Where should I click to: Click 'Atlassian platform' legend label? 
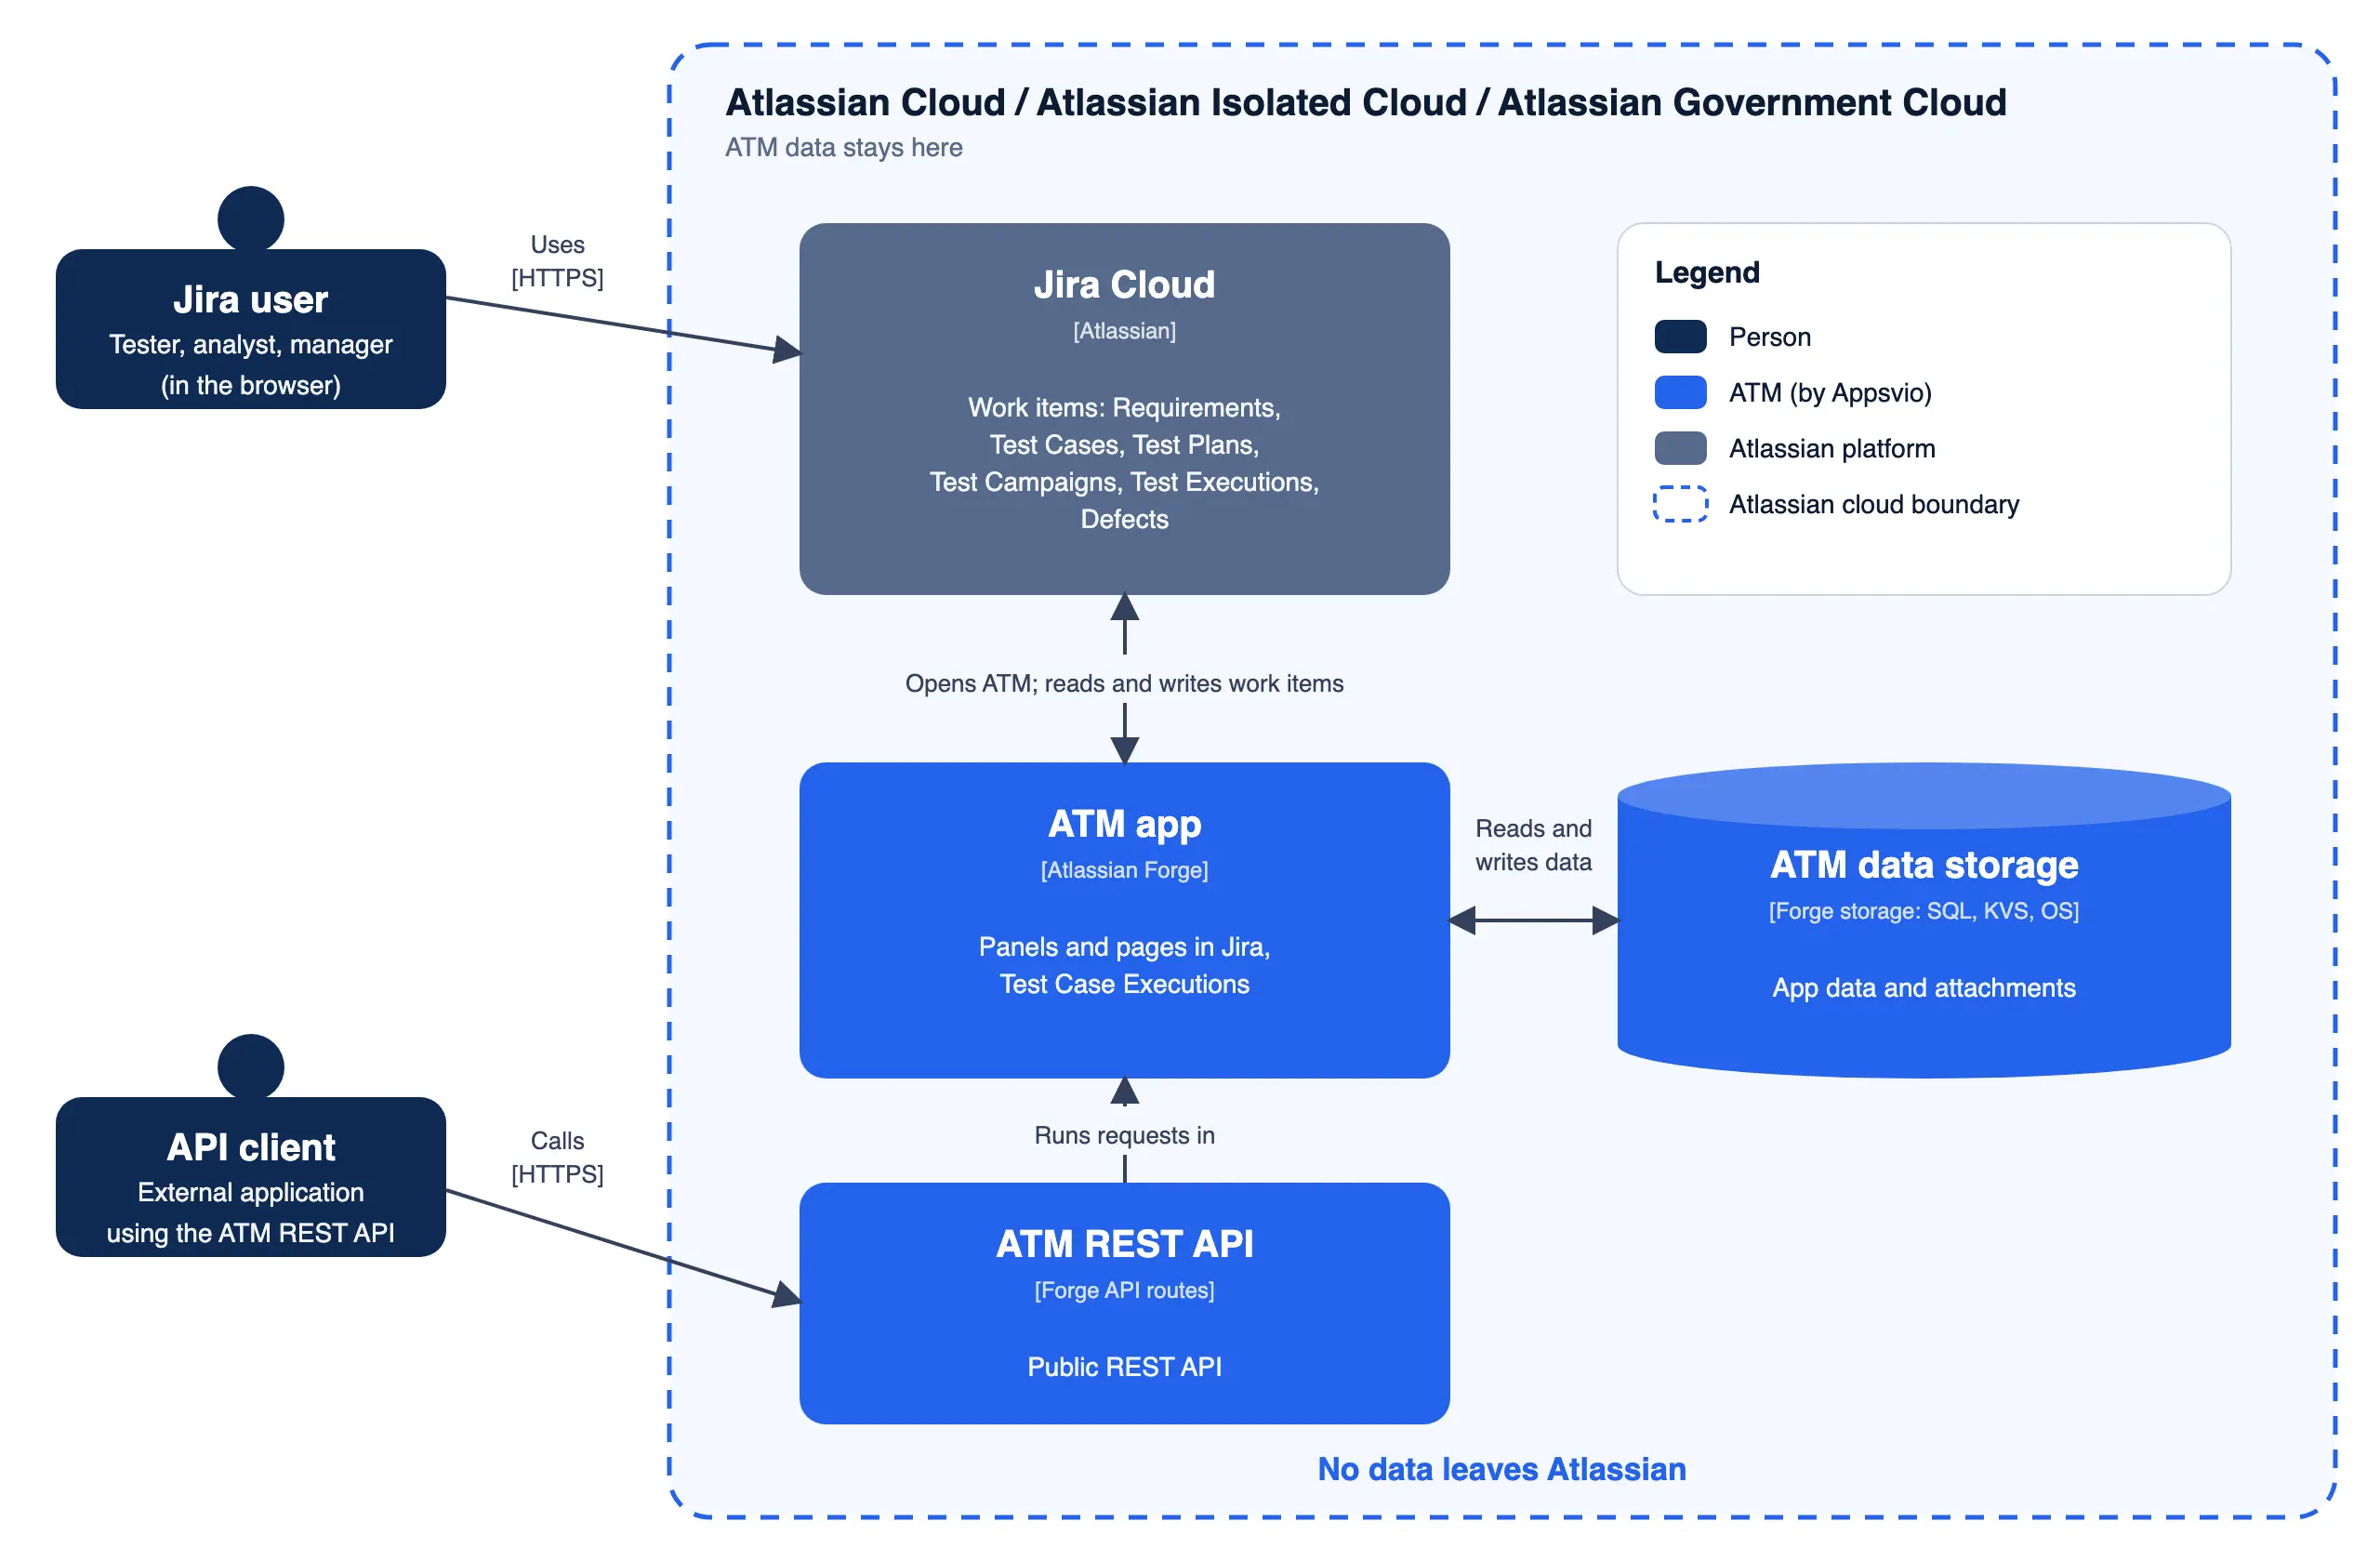1832,449
